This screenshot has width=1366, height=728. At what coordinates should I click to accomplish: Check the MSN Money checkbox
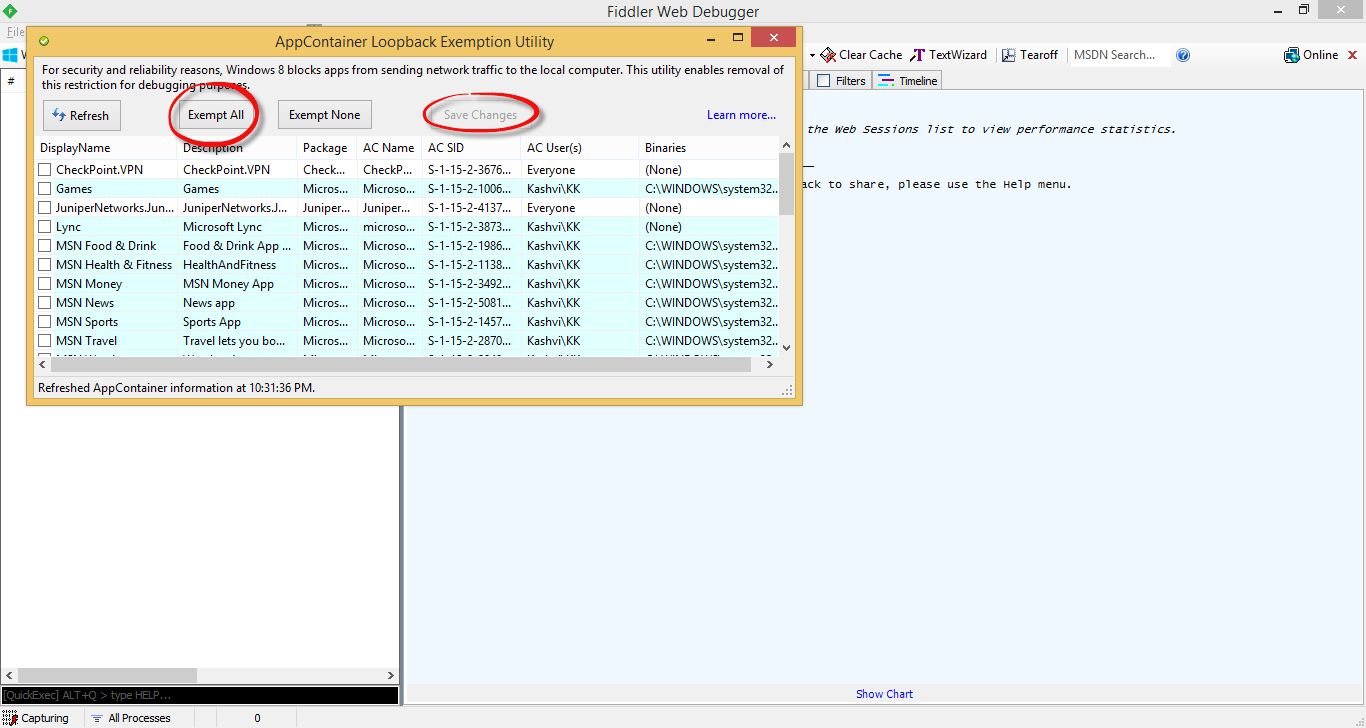click(45, 284)
